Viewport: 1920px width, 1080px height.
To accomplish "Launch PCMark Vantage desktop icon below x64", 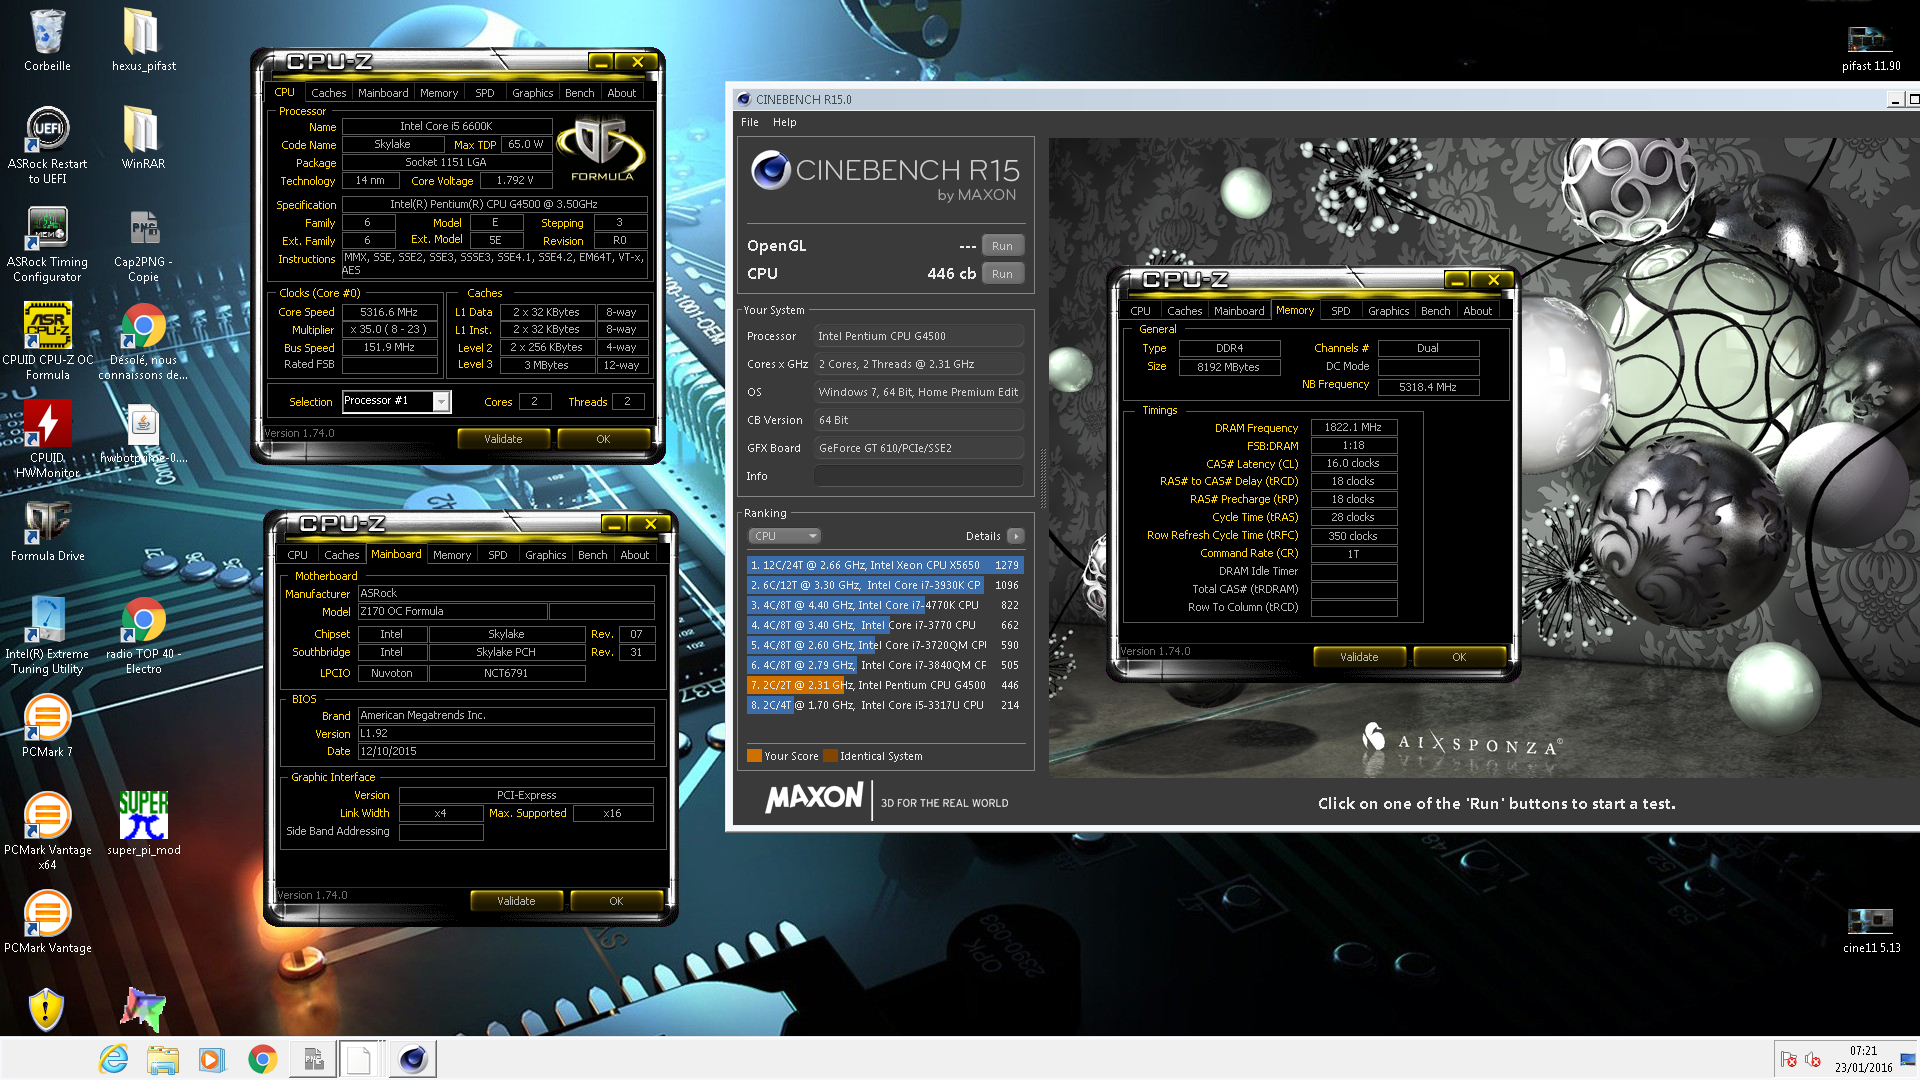I will coord(47,922).
